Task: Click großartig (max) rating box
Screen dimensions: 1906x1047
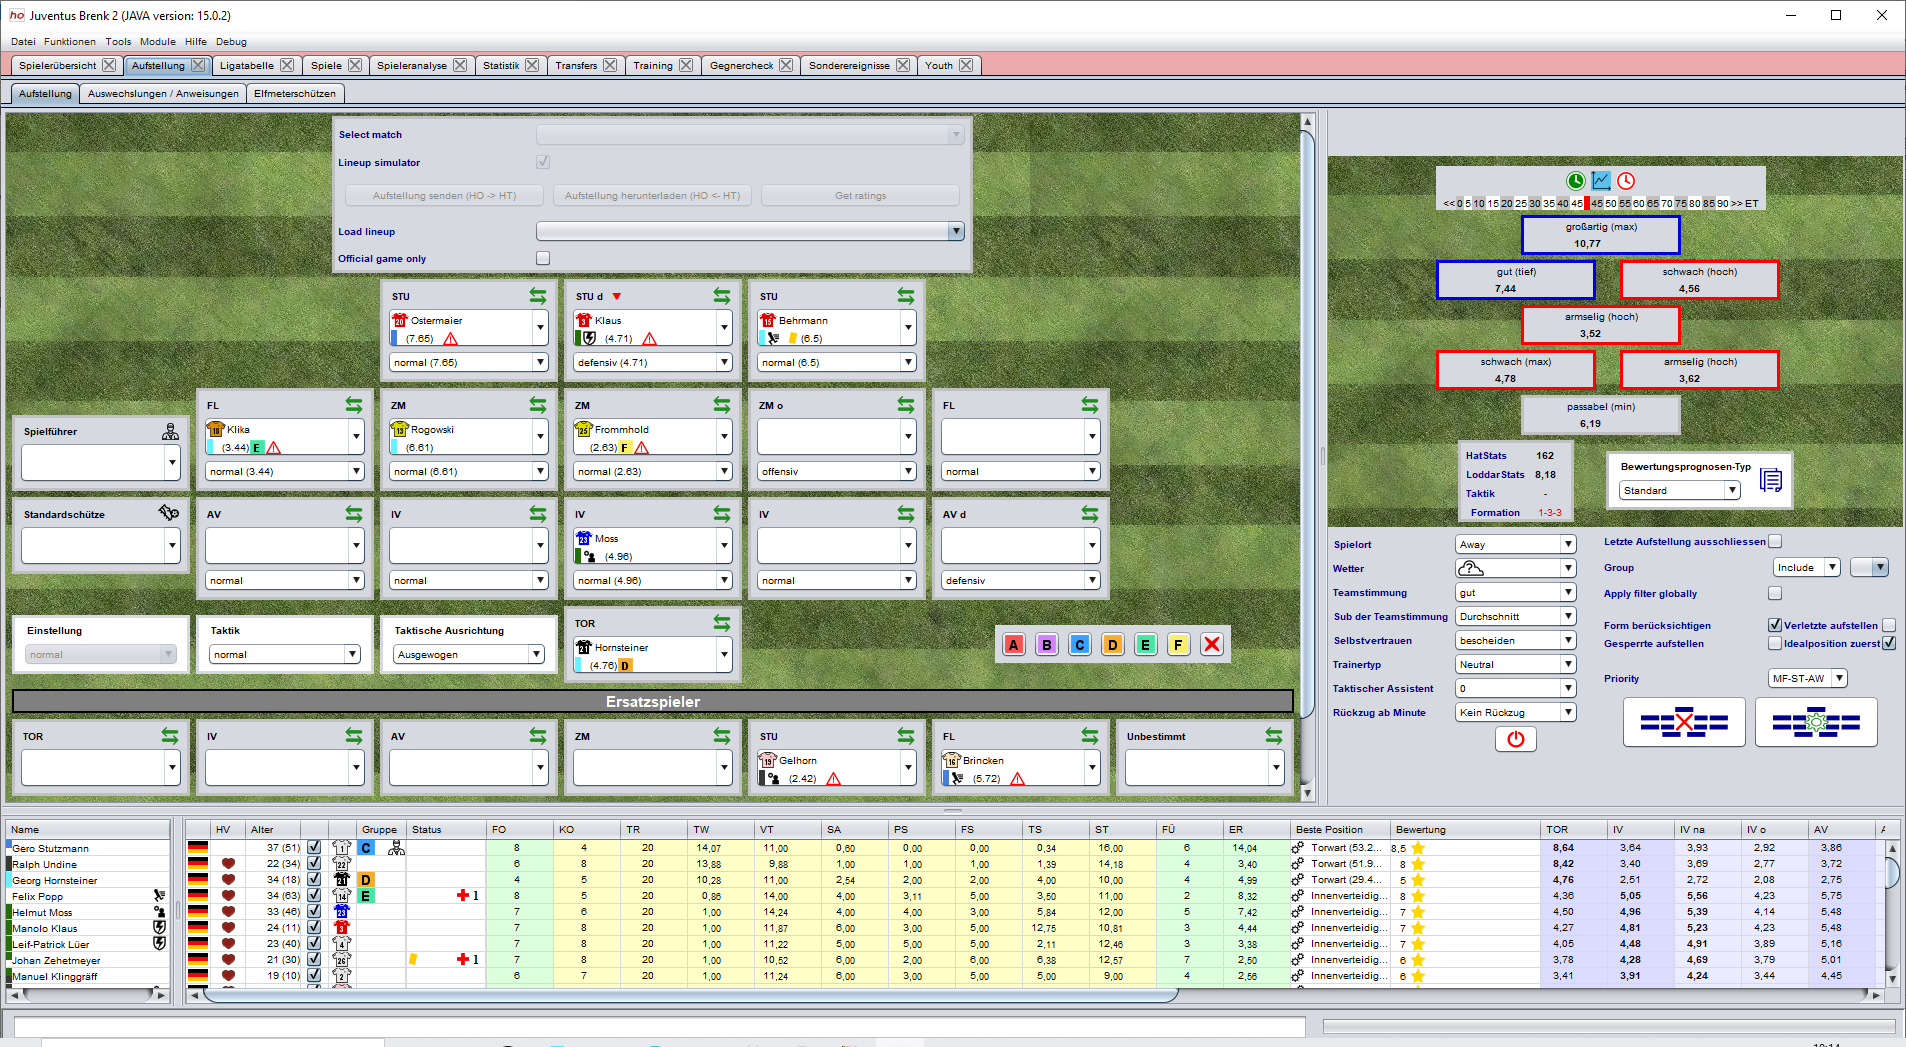Action: [x=1600, y=235]
